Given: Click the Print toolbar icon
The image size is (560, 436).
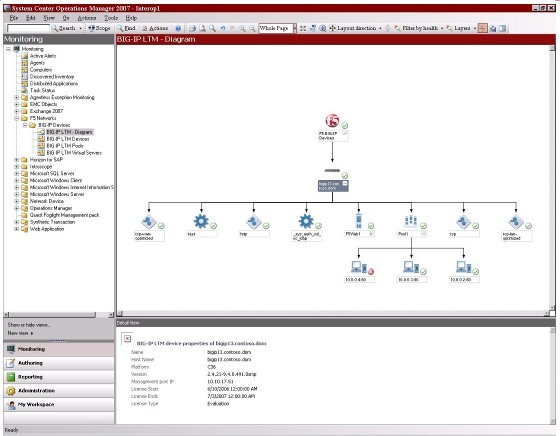Looking at the screenshot, I should 192,28.
